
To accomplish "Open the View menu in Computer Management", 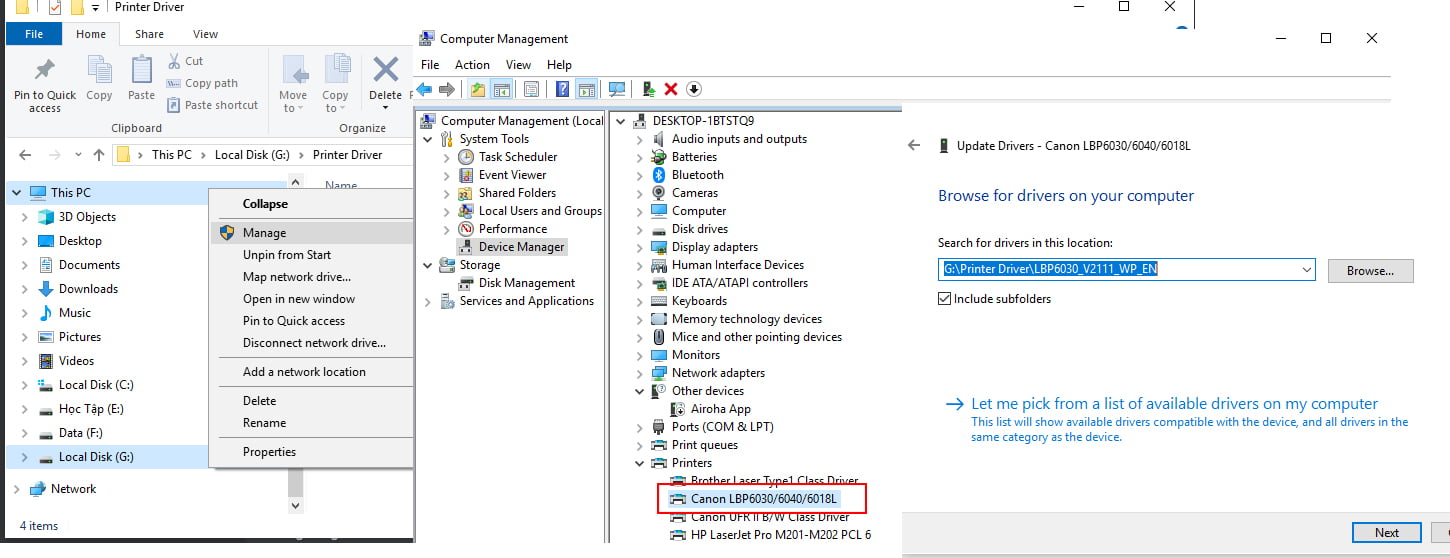I will (518, 65).
